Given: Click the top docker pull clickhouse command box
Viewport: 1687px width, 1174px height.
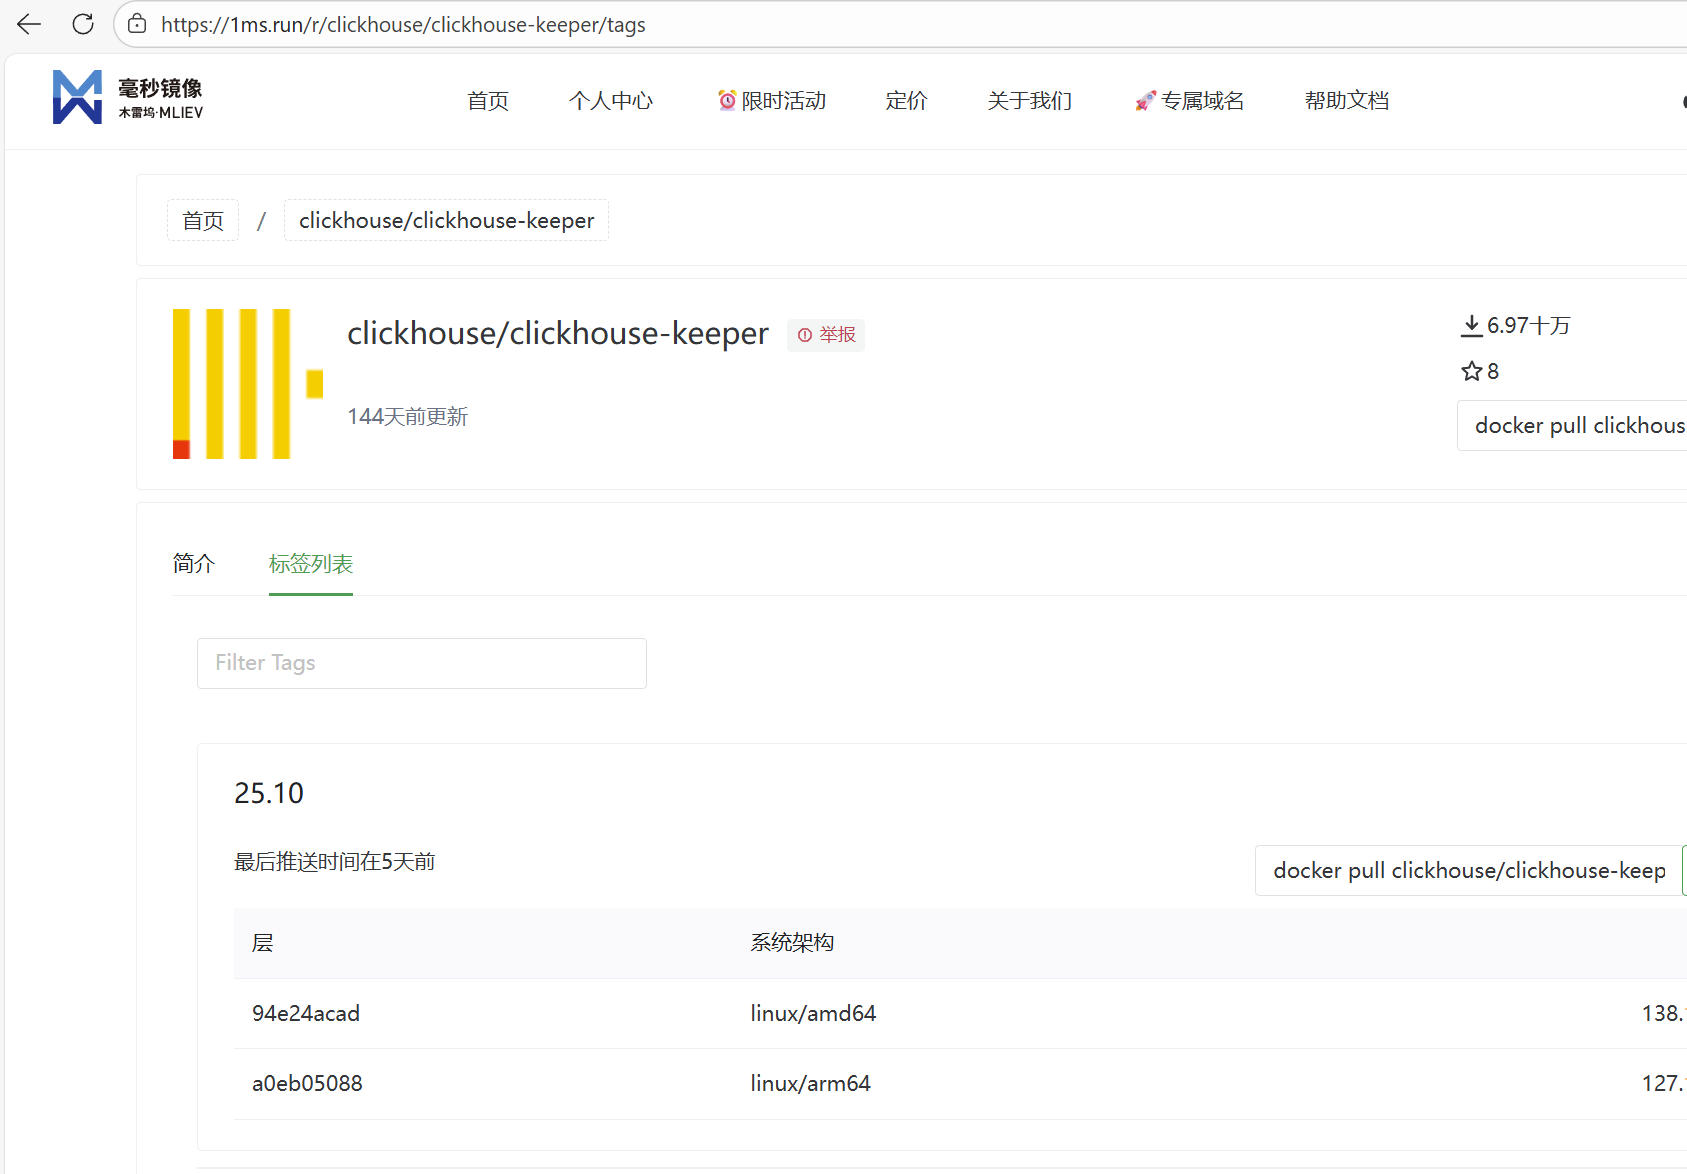Looking at the screenshot, I should pos(1572,426).
